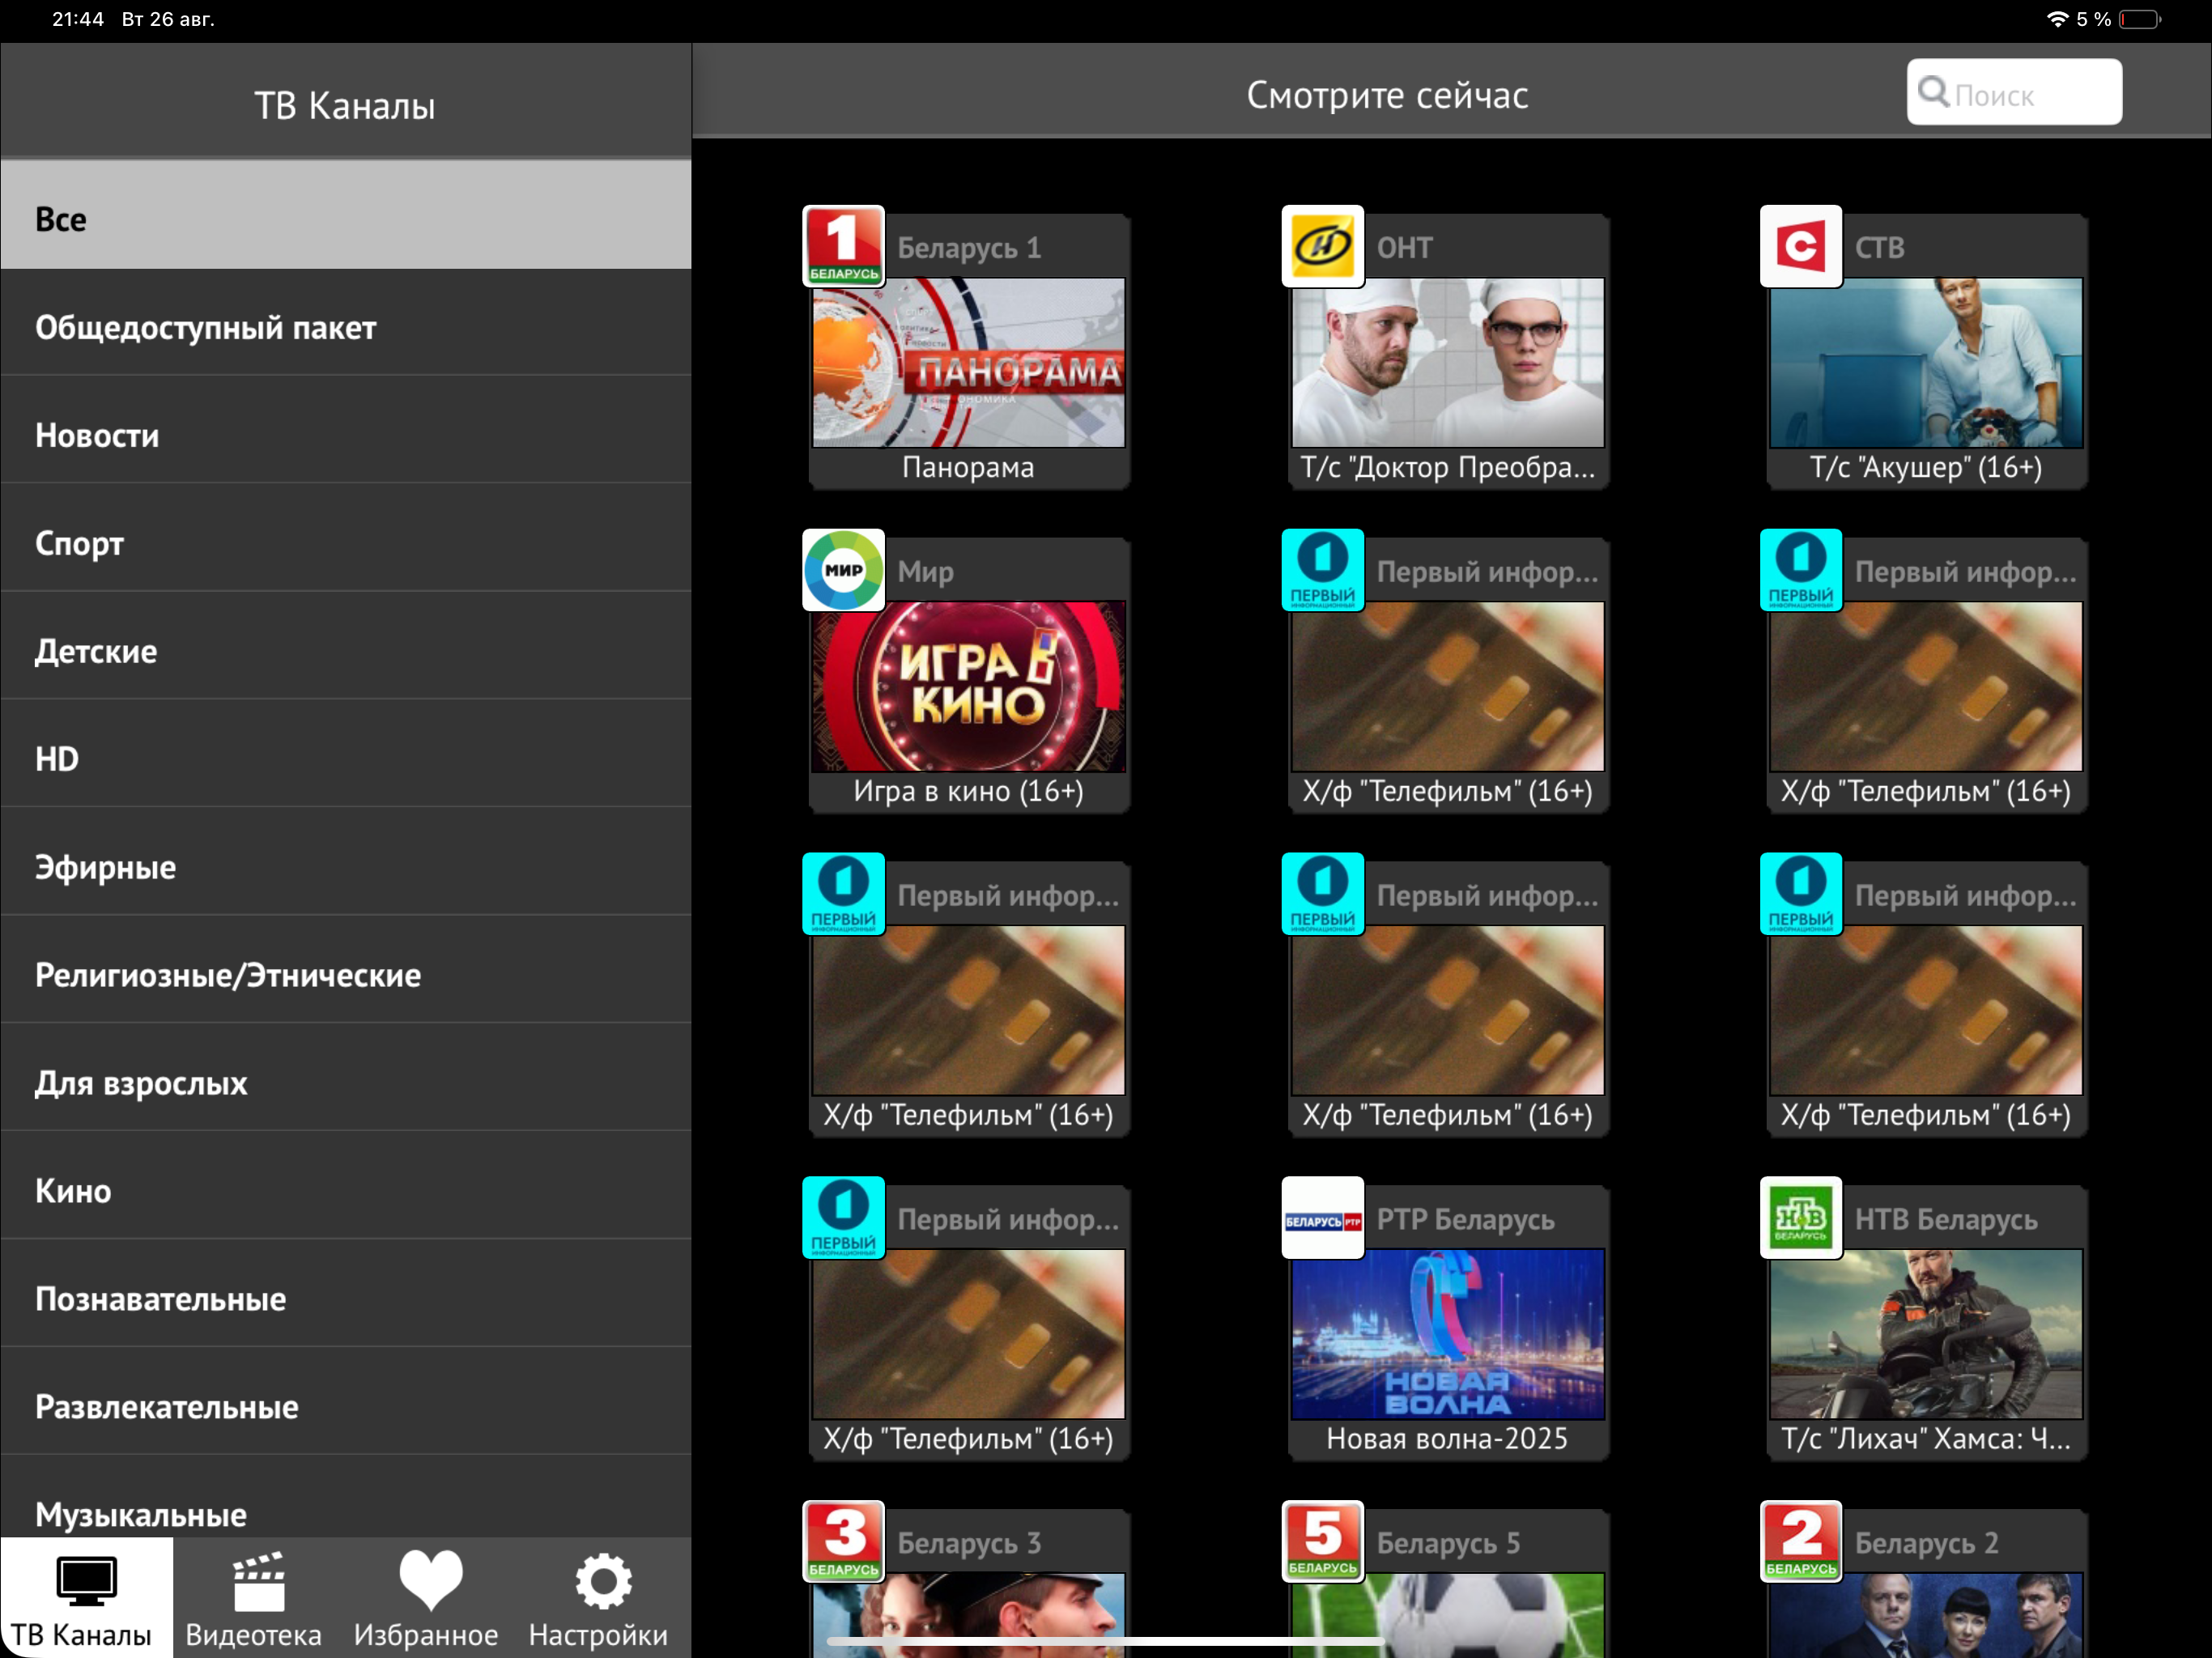Switch to the ТВ Каналы tab
This screenshot has height=1658, width=2212.
pyautogui.click(x=86, y=1598)
